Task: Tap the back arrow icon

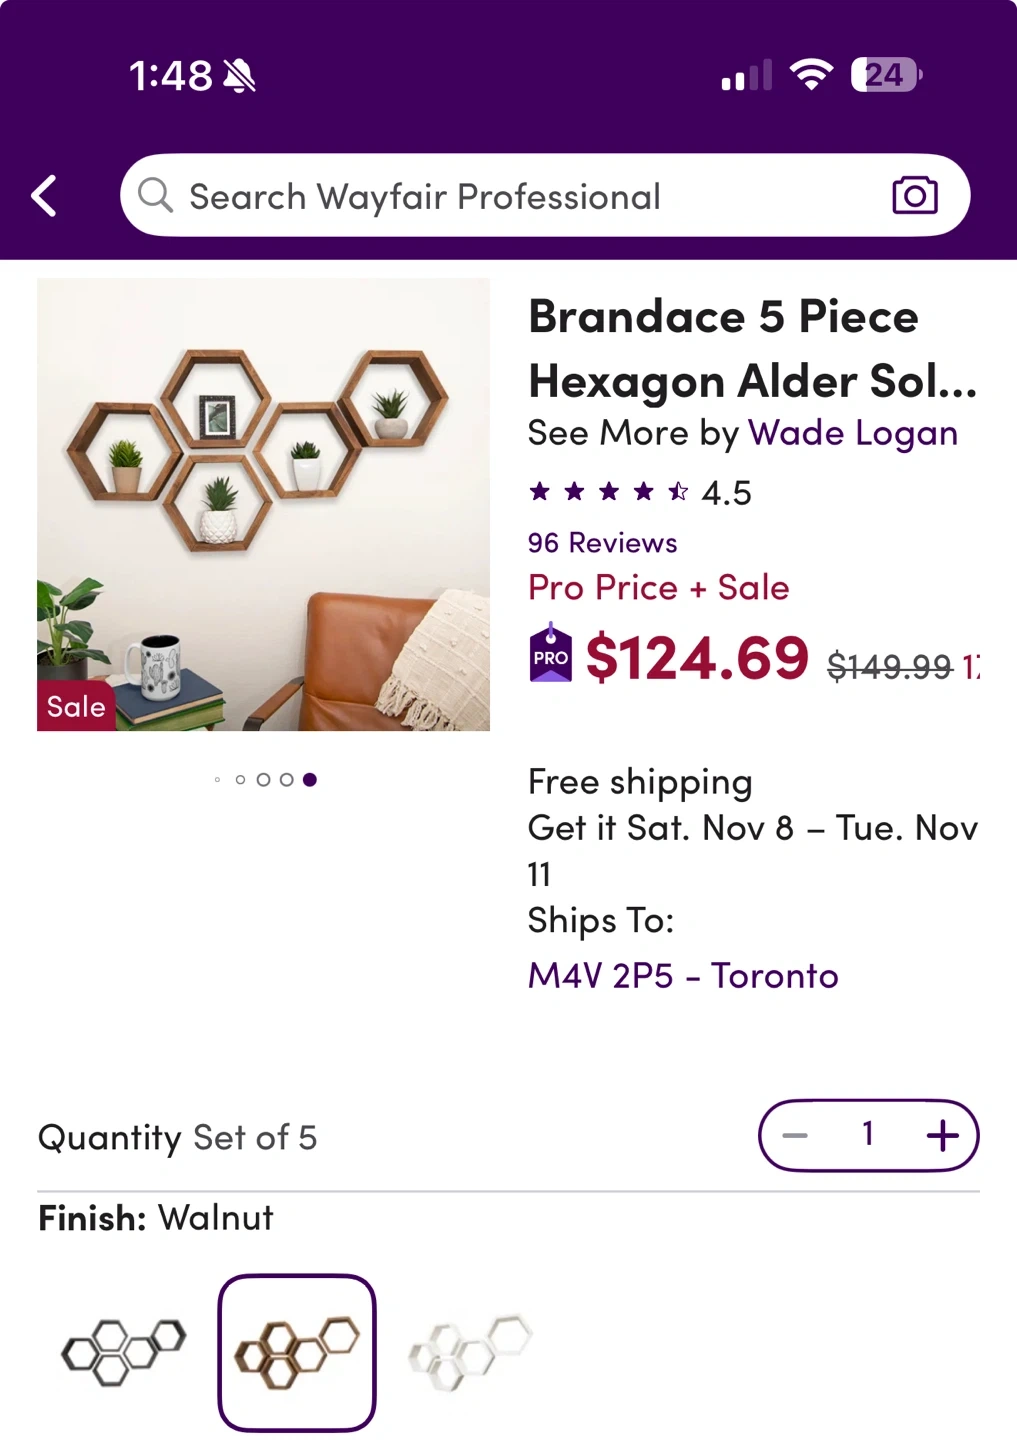Action: coord(44,196)
